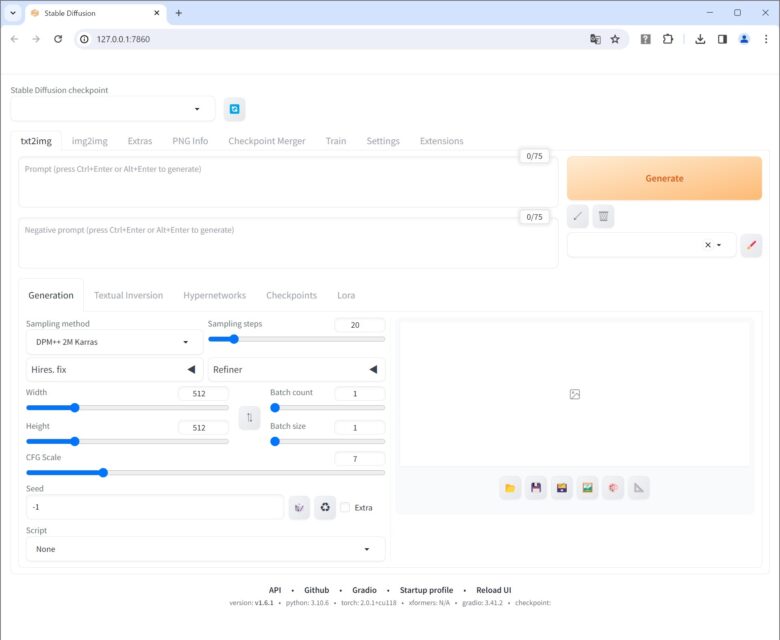Image resolution: width=780 pixels, height=640 pixels.
Task: Open the browser extensions puzzle icon
Action: pyautogui.click(x=668, y=39)
